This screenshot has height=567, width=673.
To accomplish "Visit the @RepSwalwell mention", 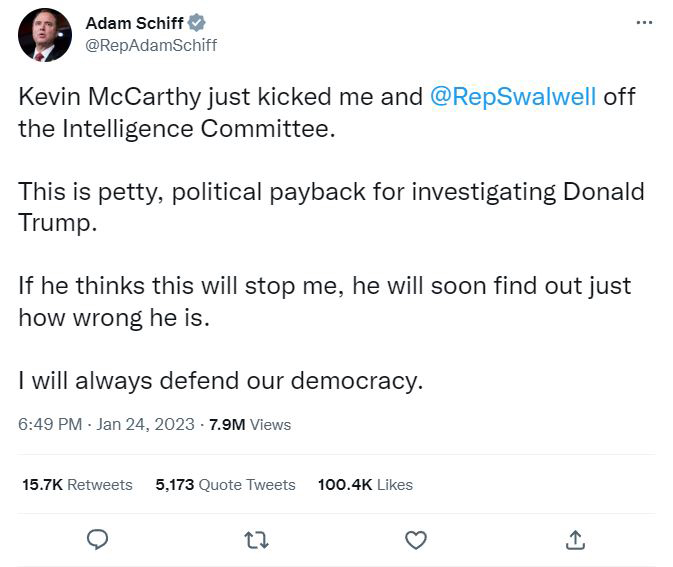I will (513, 96).
